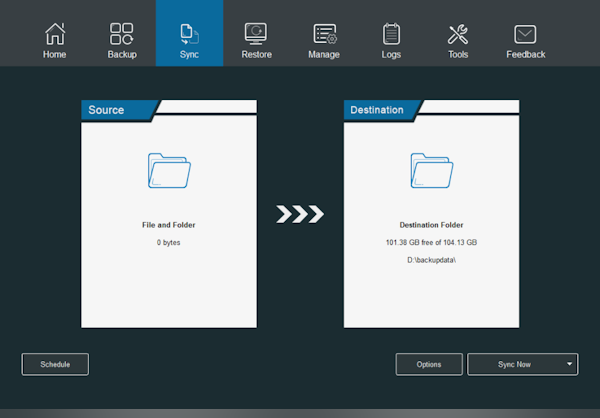
Task: Click the Source panel folder icon
Action: point(167,171)
